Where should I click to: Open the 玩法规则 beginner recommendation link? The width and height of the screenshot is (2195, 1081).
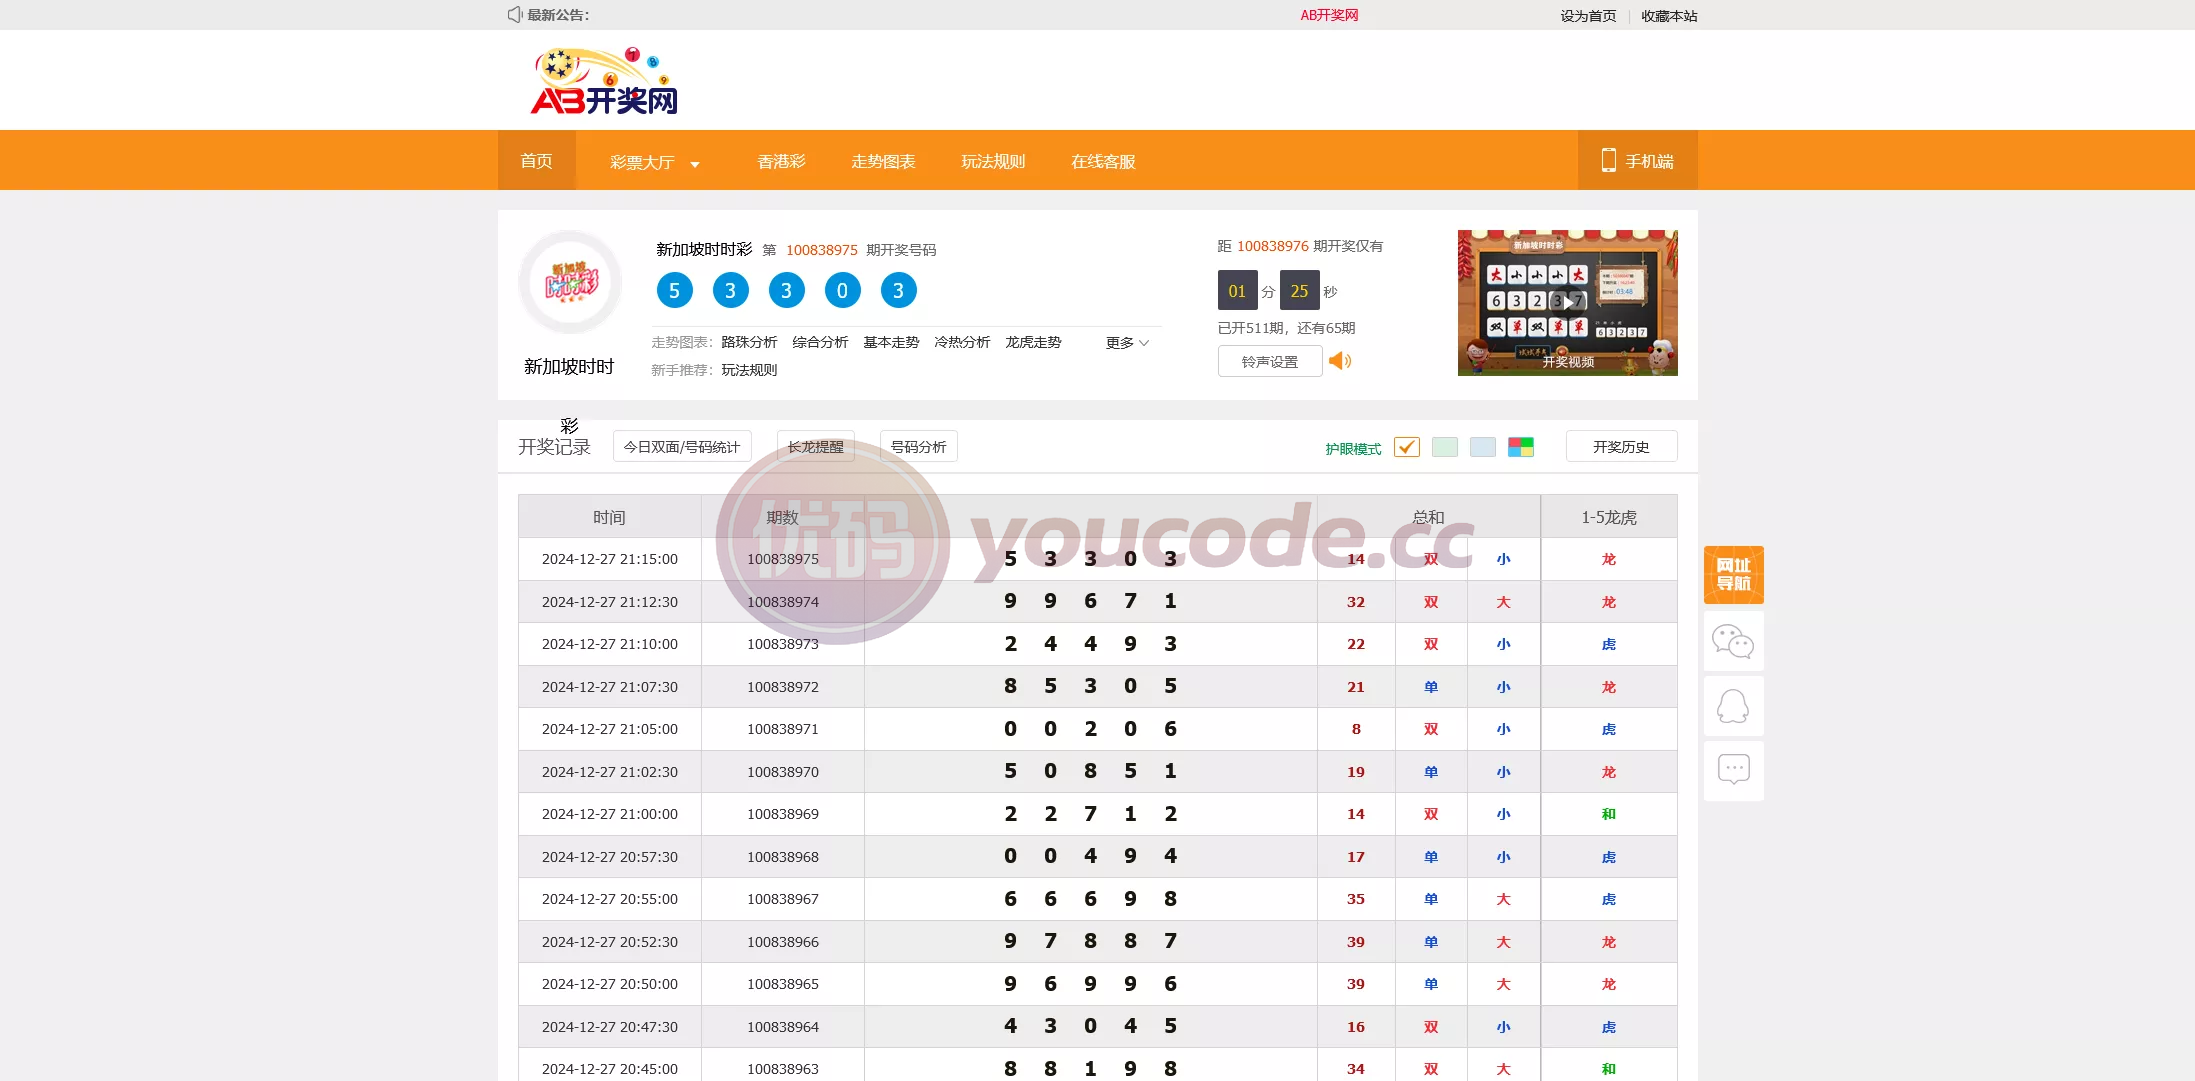tap(749, 370)
